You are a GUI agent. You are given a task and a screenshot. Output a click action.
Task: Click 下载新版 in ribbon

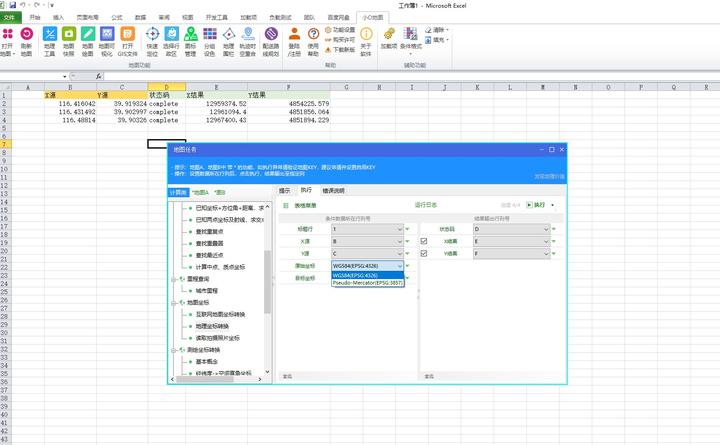[340, 50]
